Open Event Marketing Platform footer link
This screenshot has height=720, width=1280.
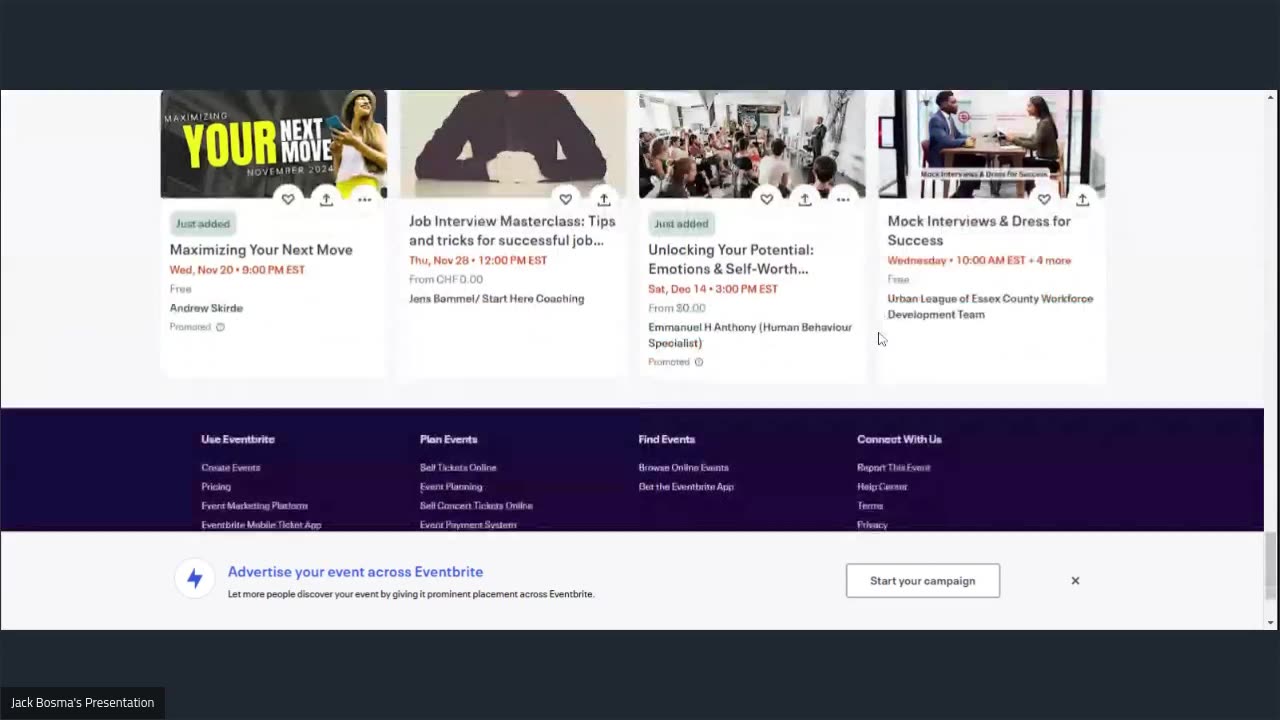point(254,506)
